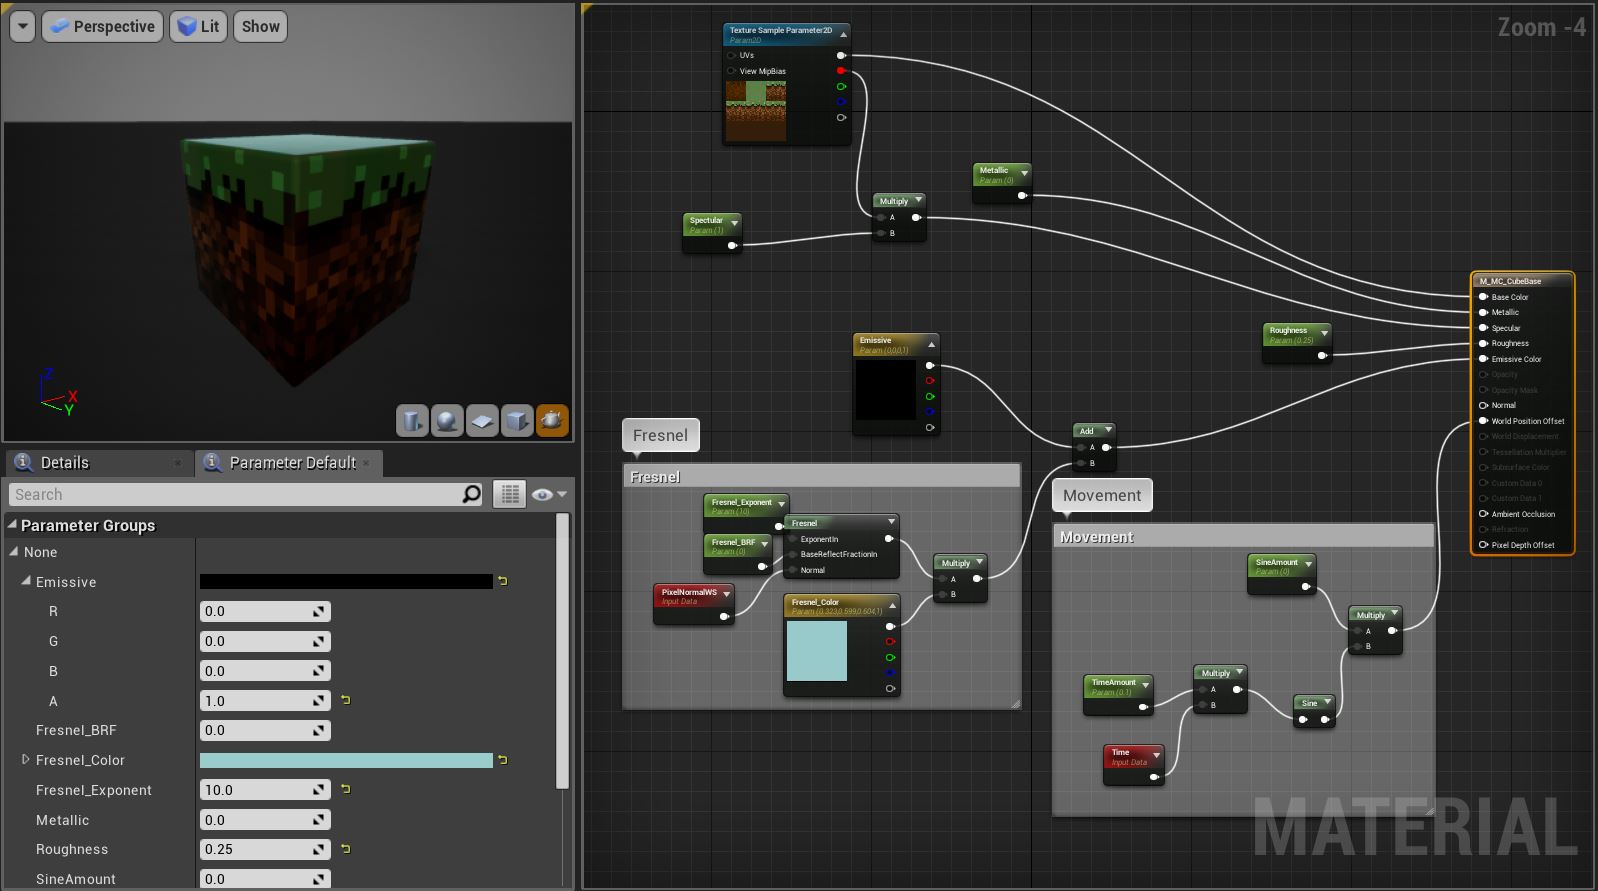Click the output pin of PixelNormalWS node
Image resolution: width=1598 pixels, height=891 pixels.
tap(724, 616)
